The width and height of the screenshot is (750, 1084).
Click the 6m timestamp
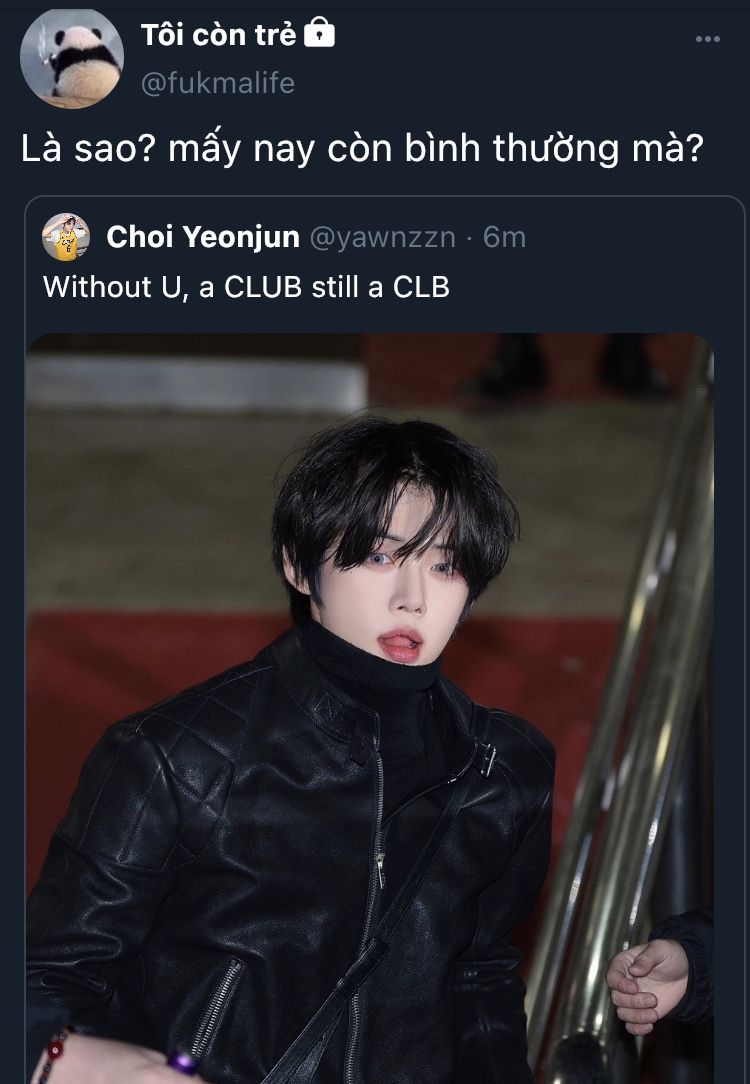[x=504, y=237]
